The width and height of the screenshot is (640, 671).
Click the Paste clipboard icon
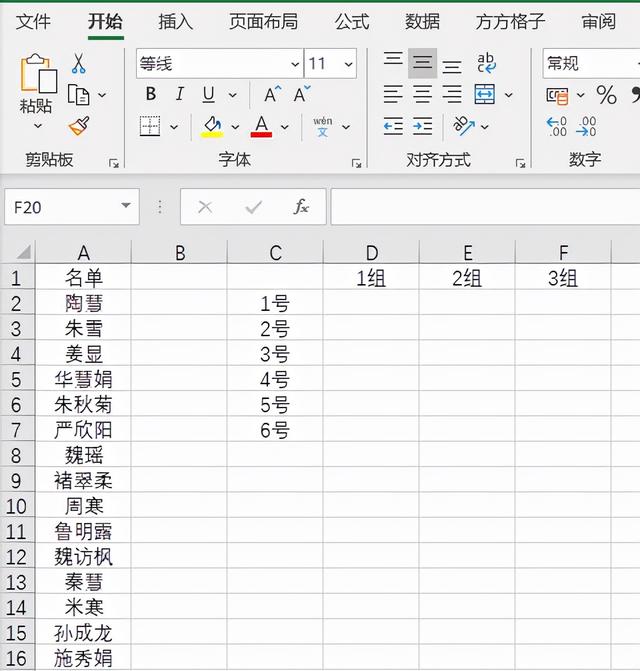pos(37,76)
